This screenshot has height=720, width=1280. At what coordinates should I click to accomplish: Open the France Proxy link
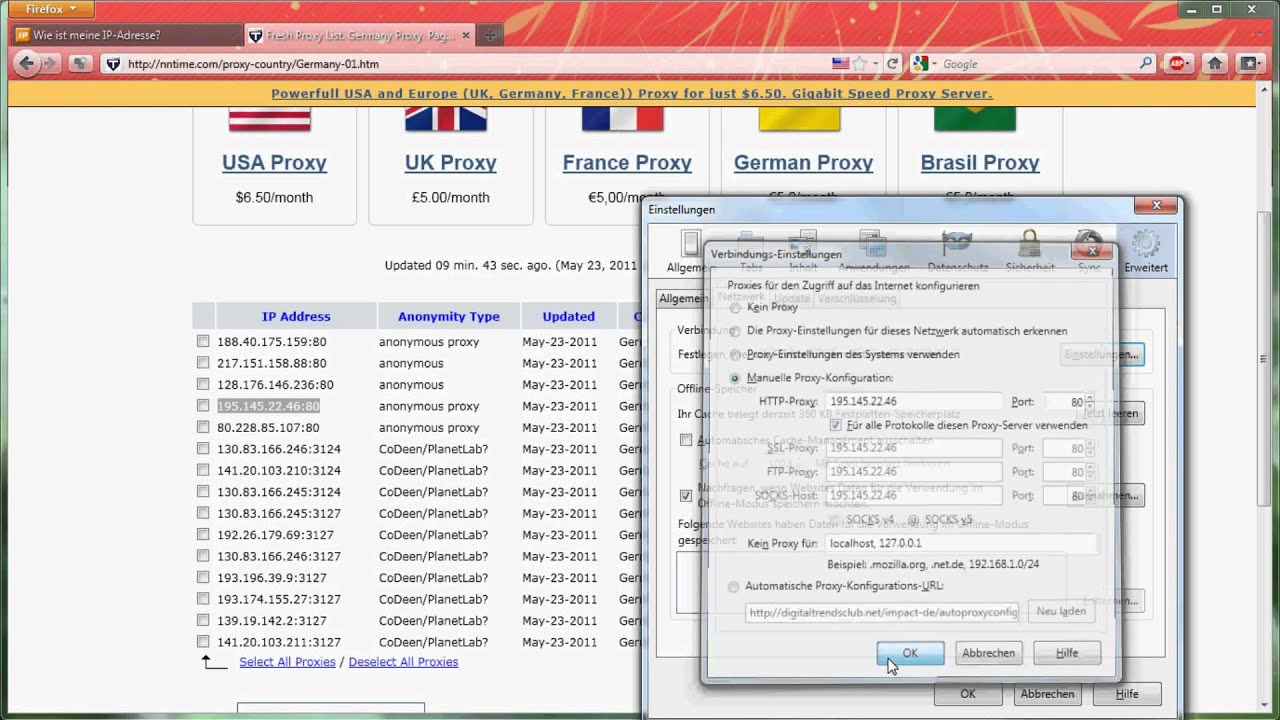tap(627, 162)
